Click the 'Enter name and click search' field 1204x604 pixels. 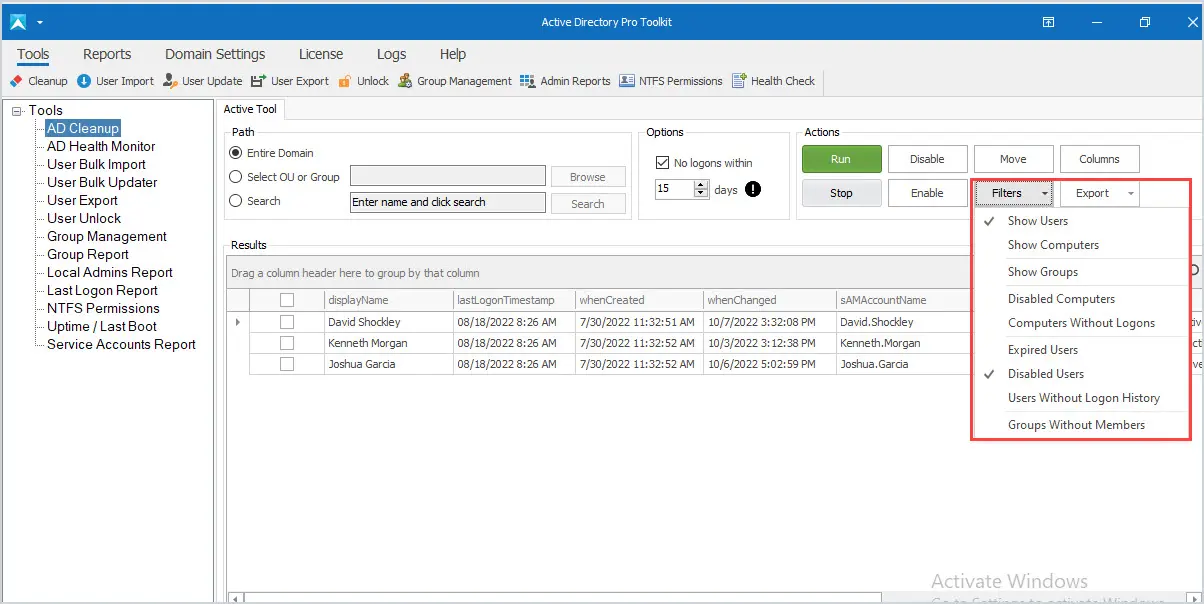tap(448, 202)
